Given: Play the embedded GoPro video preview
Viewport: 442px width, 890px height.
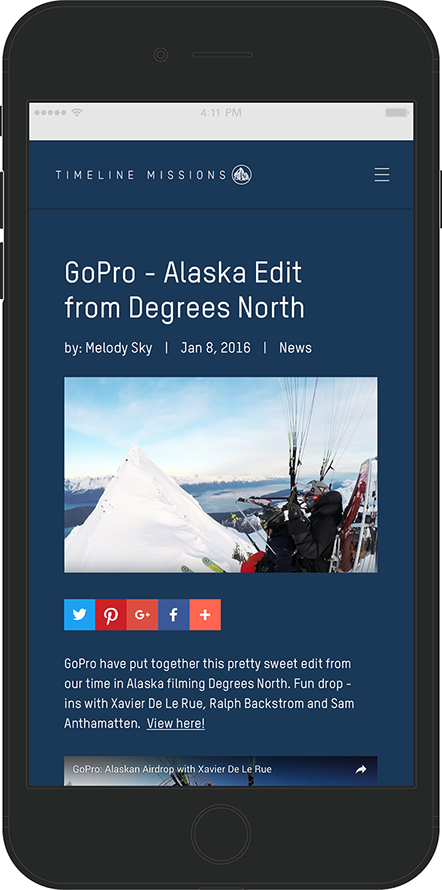Looking at the screenshot, I should click(x=221, y=771).
